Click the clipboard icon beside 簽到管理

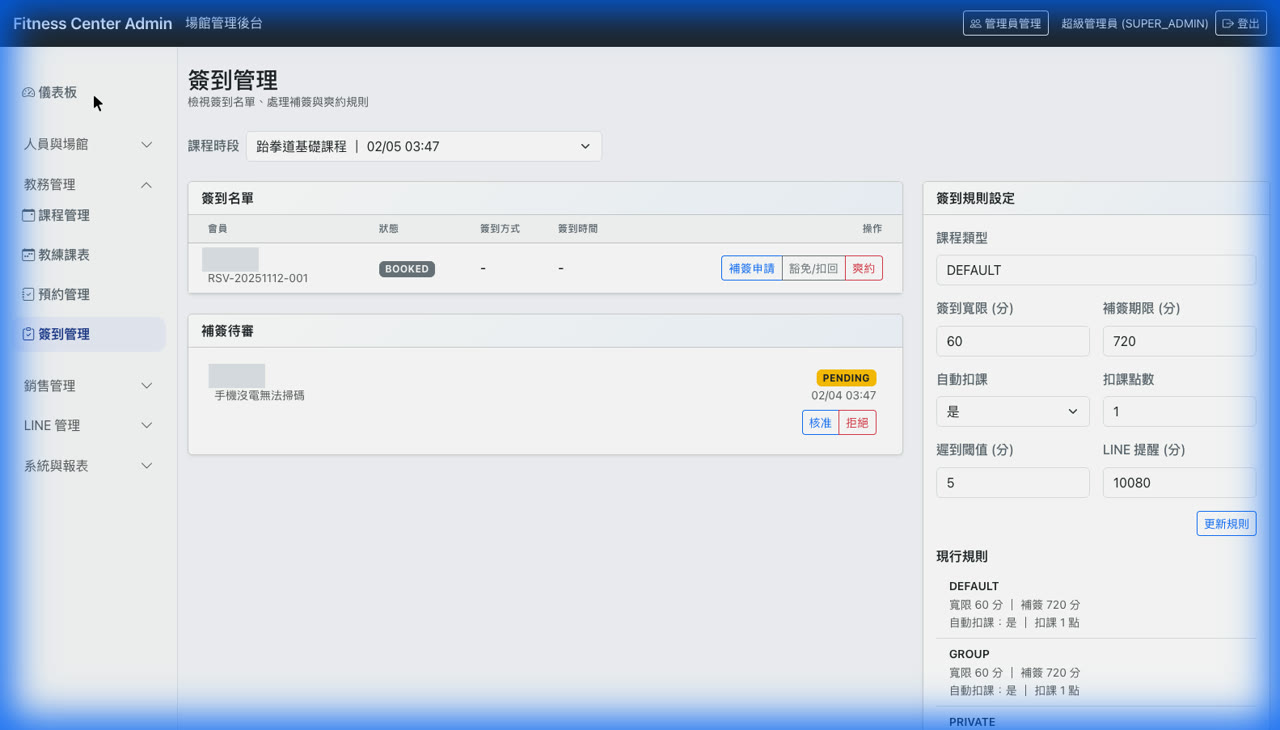[x=28, y=334]
